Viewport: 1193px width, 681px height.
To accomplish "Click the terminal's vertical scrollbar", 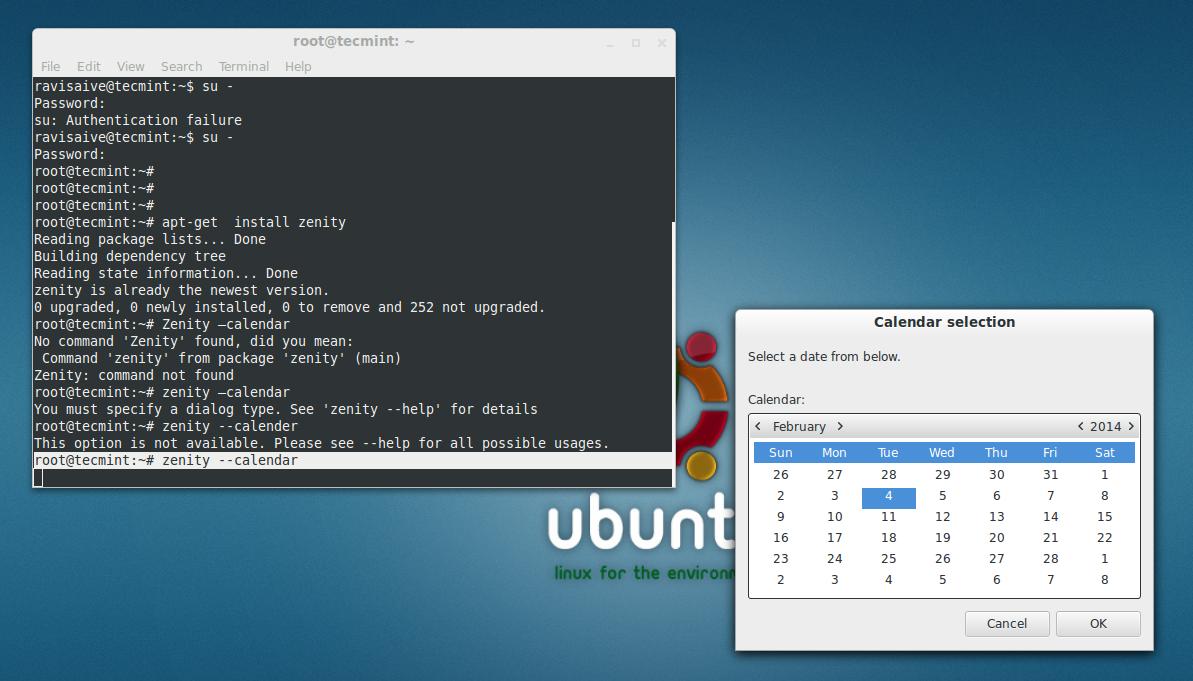I will (x=672, y=350).
